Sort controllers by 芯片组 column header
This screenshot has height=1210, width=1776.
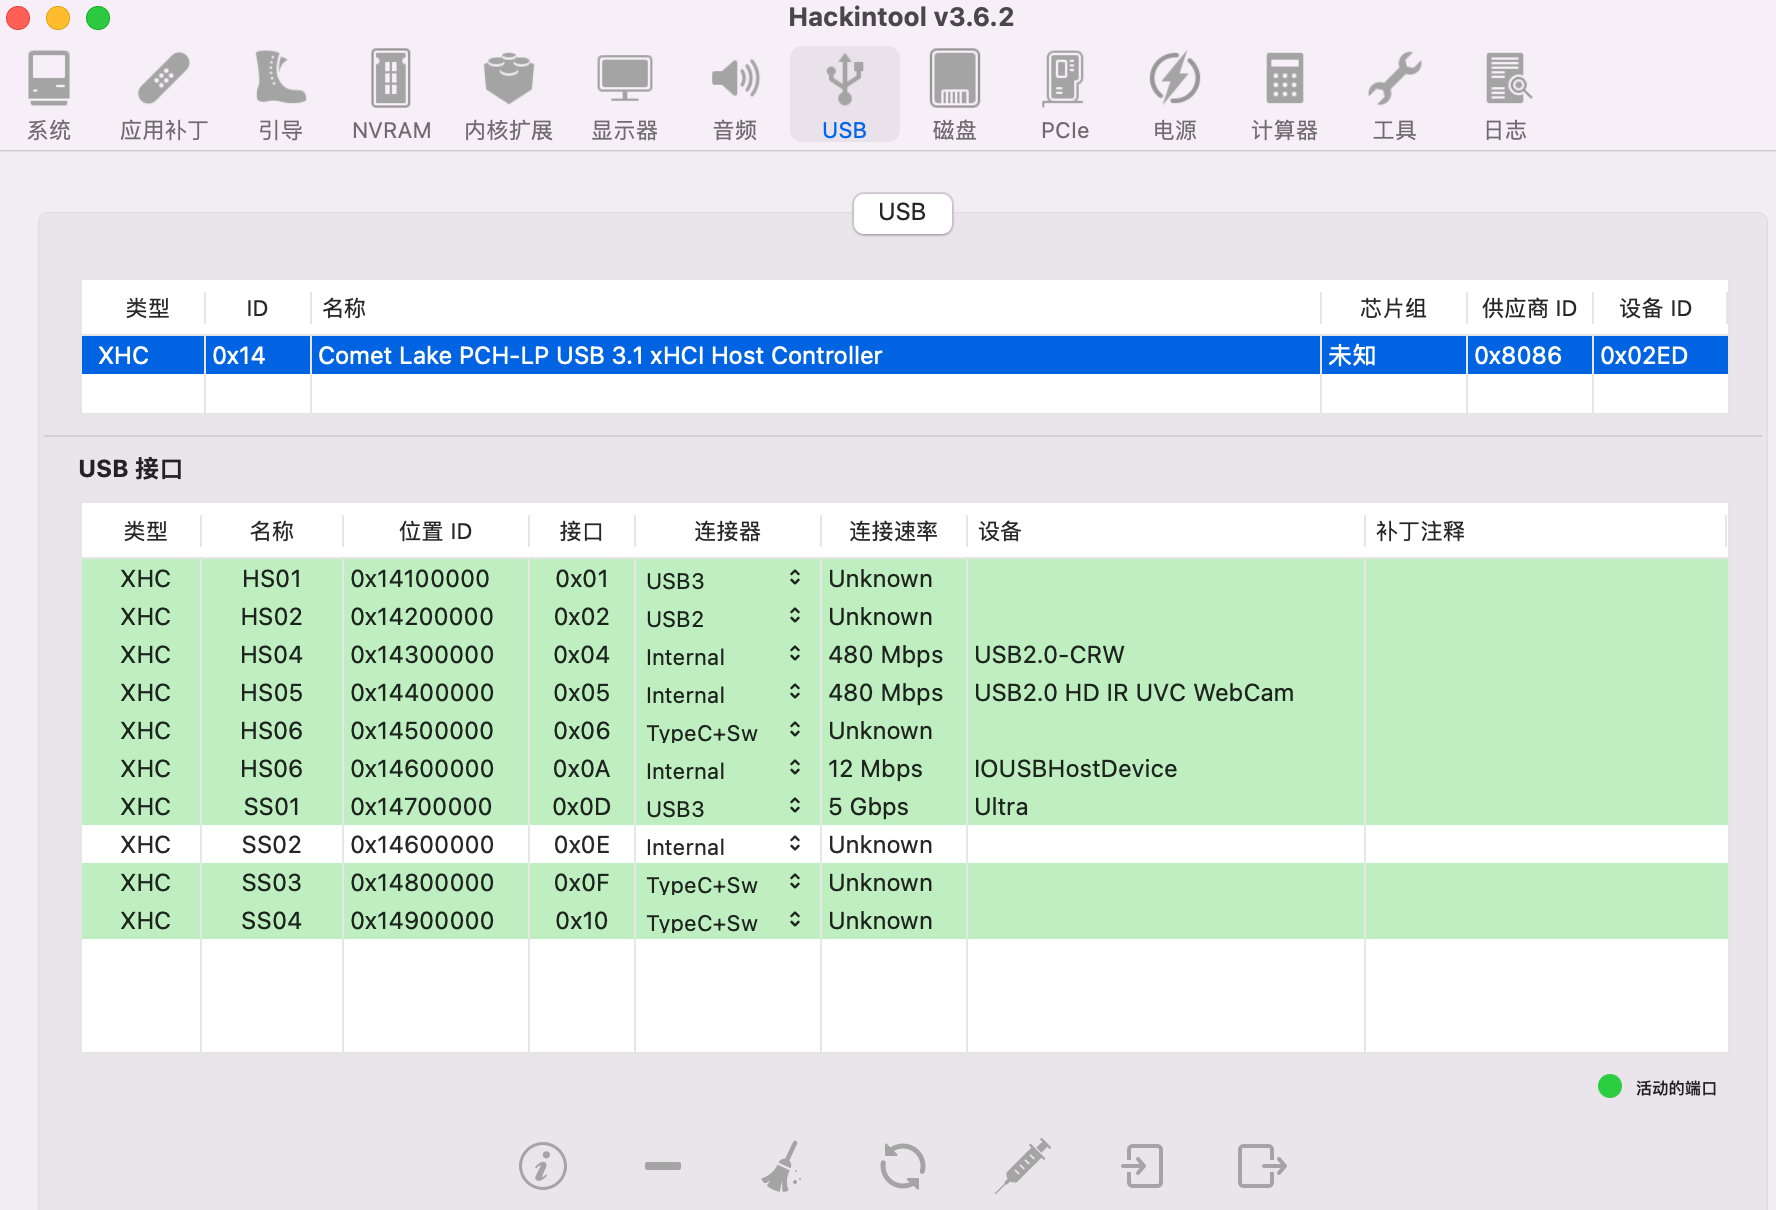tap(1393, 308)
